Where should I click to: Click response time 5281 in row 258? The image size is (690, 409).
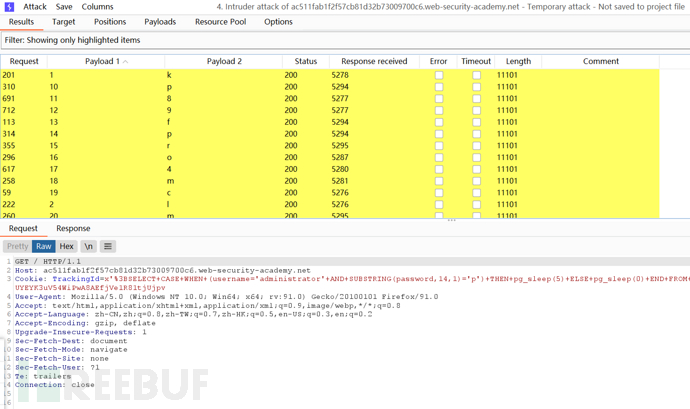click(340, 181)
